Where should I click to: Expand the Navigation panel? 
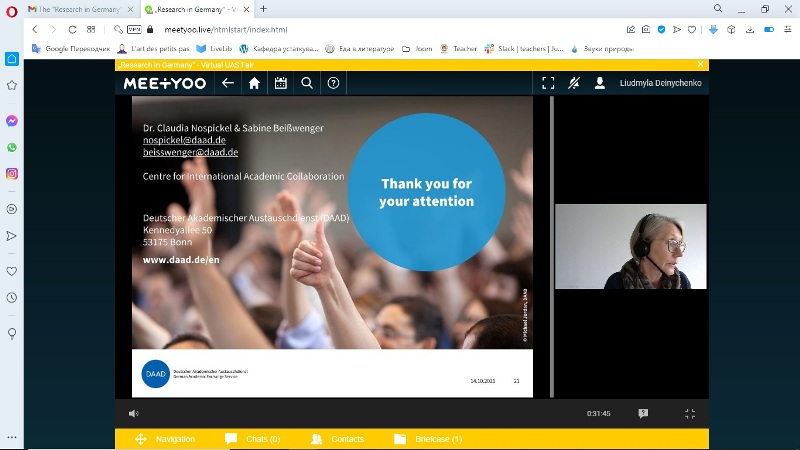pos(165,439)
